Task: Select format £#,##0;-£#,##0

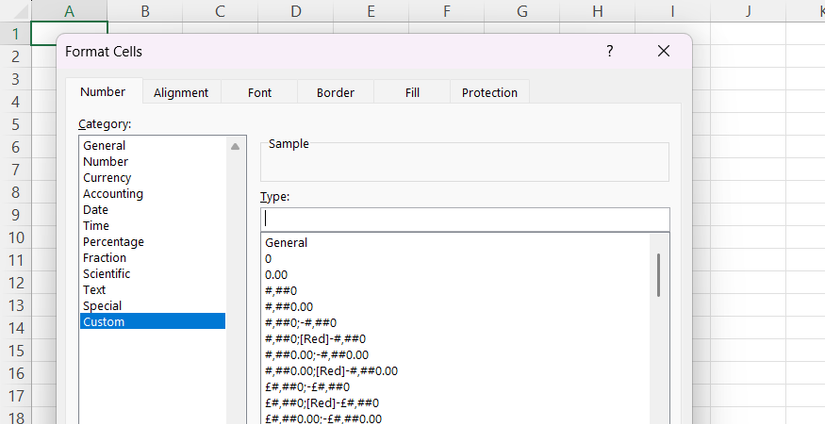Action: (x=455, y=387)
